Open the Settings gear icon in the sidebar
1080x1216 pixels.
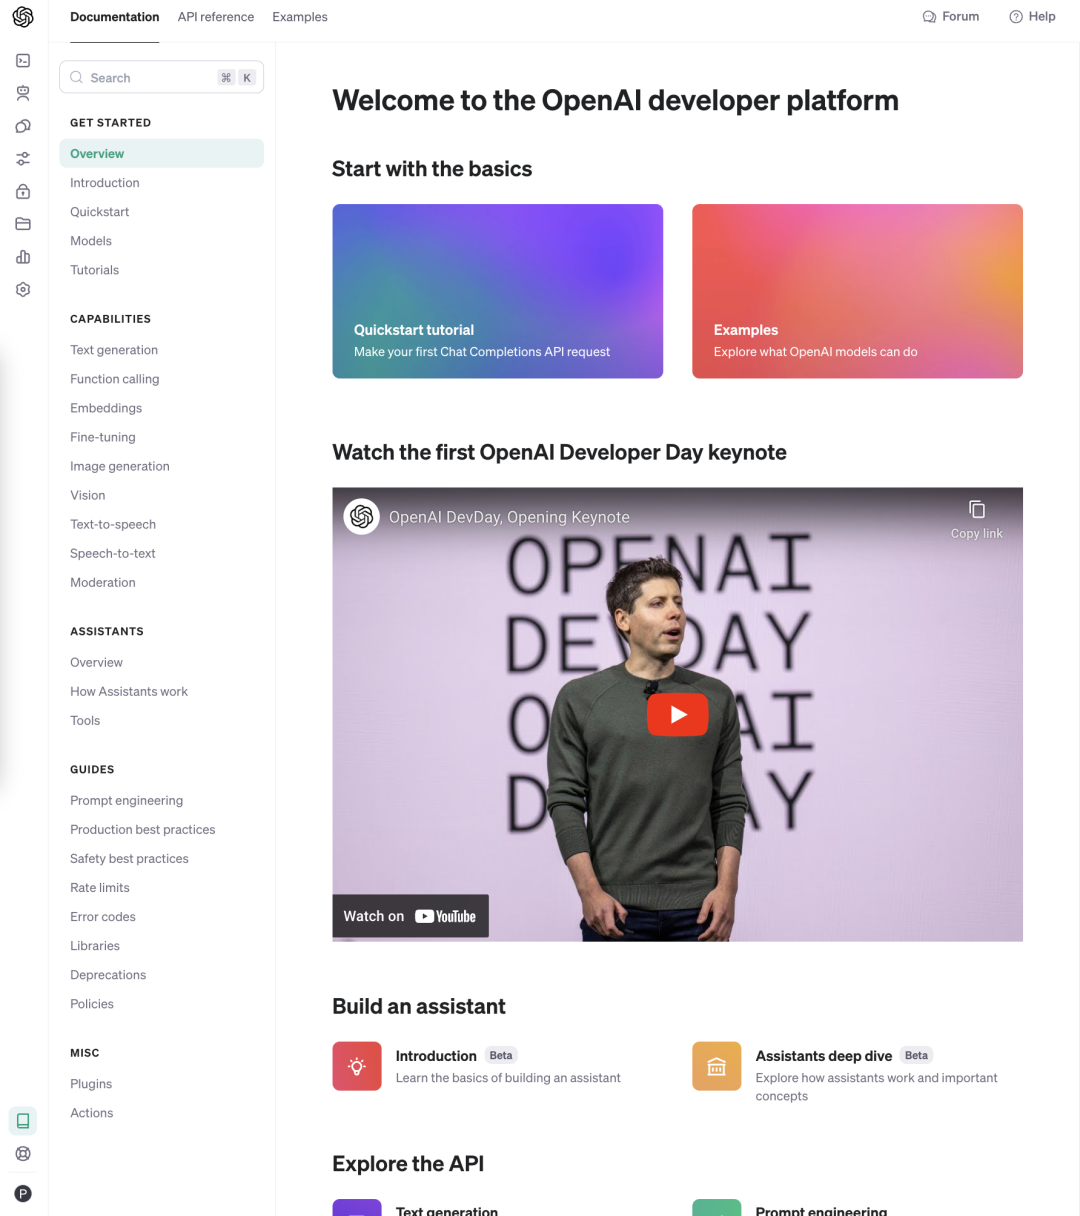pyautogui.click(x=23, y=289)
